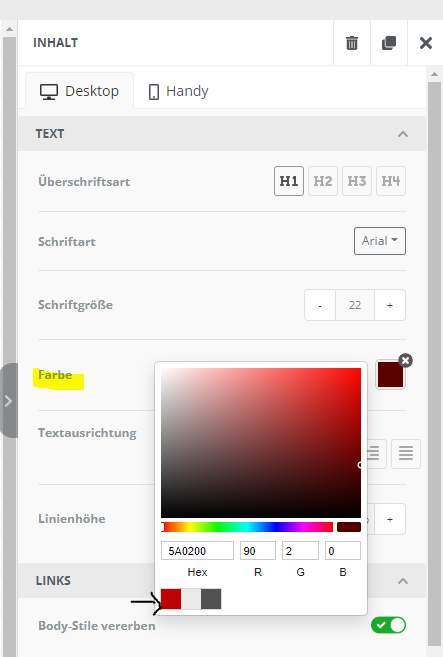Switch to the Handy tab

(x=179, y=91)
